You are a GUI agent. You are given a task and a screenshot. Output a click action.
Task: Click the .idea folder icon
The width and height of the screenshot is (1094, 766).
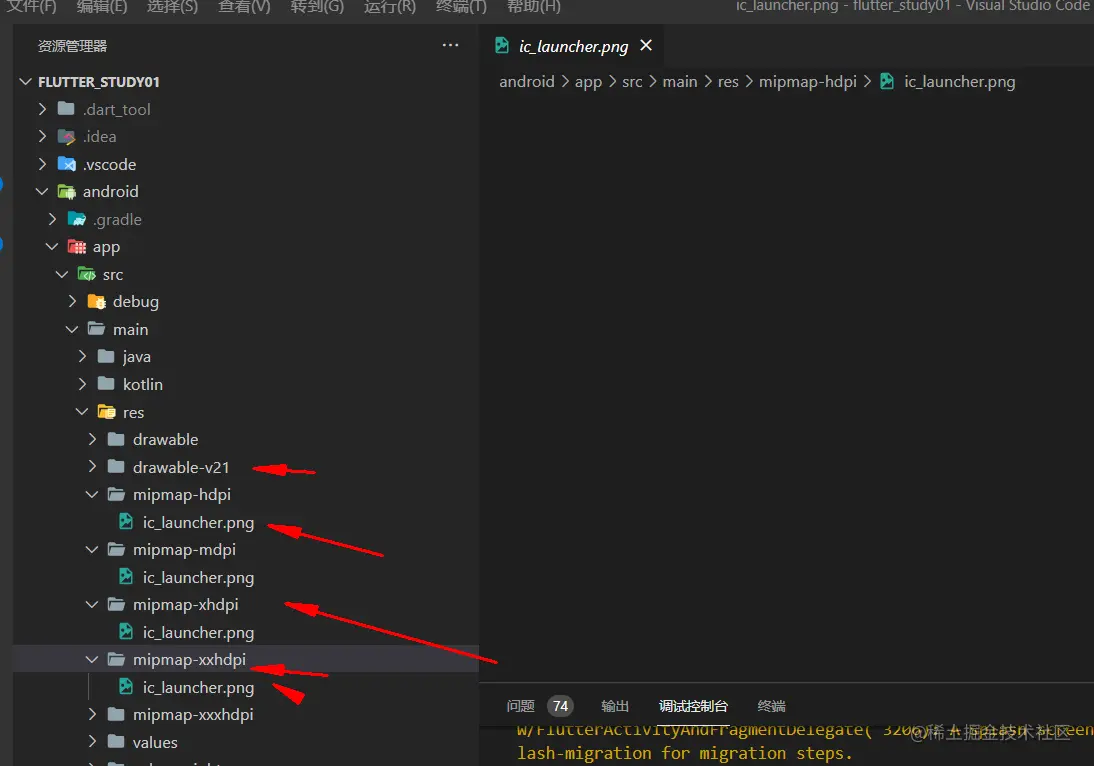[x=66, y=136]
